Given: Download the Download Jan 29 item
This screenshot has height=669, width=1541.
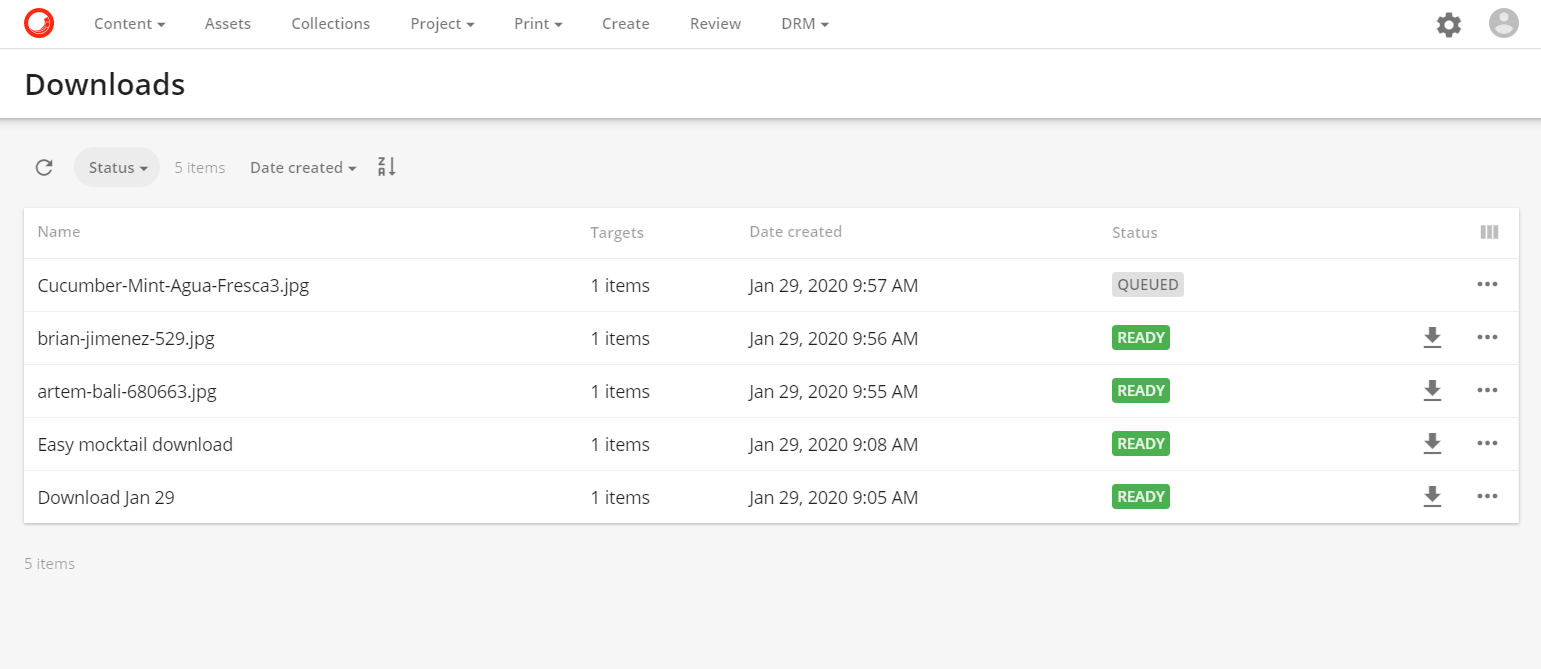Looking at the screenshot, I should pyautogui.click(x=1432, y=496).
